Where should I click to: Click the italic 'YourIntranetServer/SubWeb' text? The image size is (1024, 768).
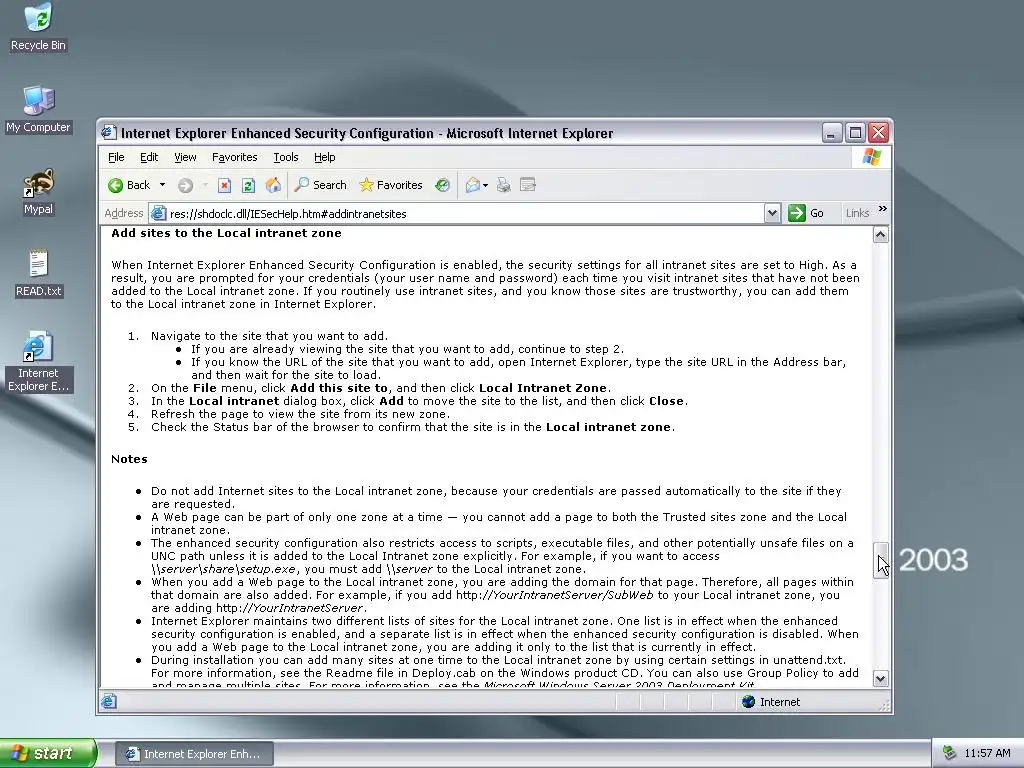(573, 595)
